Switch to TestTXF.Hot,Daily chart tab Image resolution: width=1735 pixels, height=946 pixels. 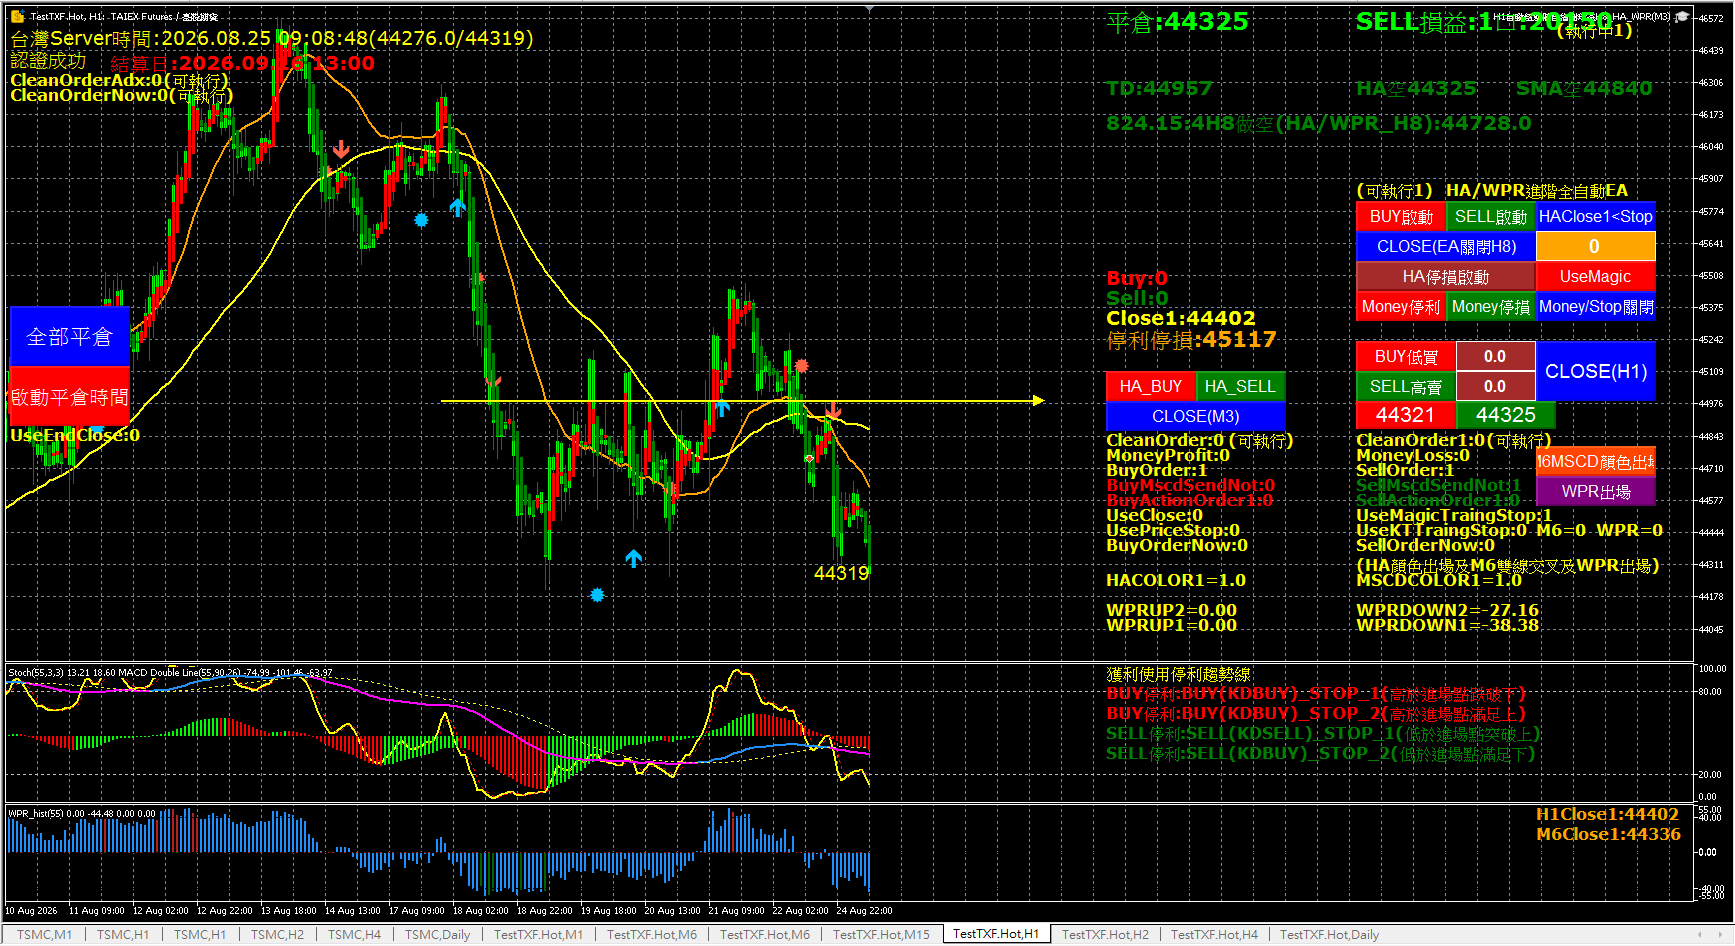point(1329,935)
